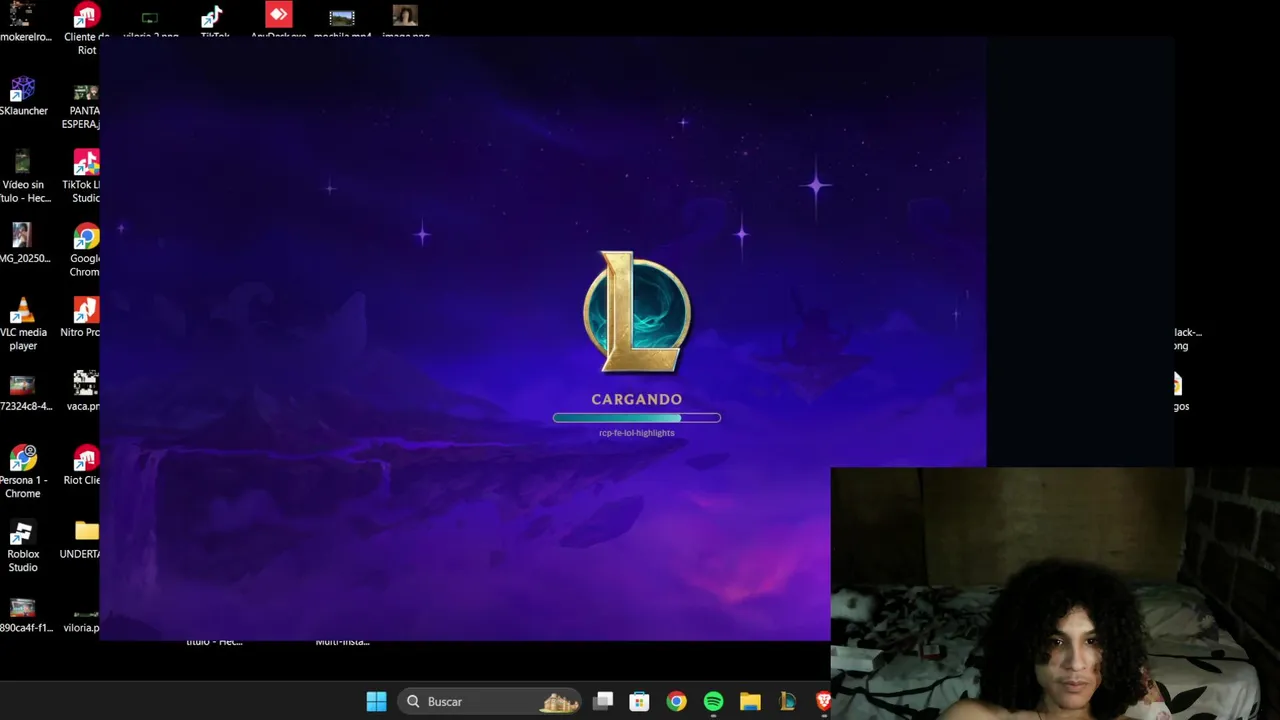Open the Windows Start menu

tap(376, 701)
